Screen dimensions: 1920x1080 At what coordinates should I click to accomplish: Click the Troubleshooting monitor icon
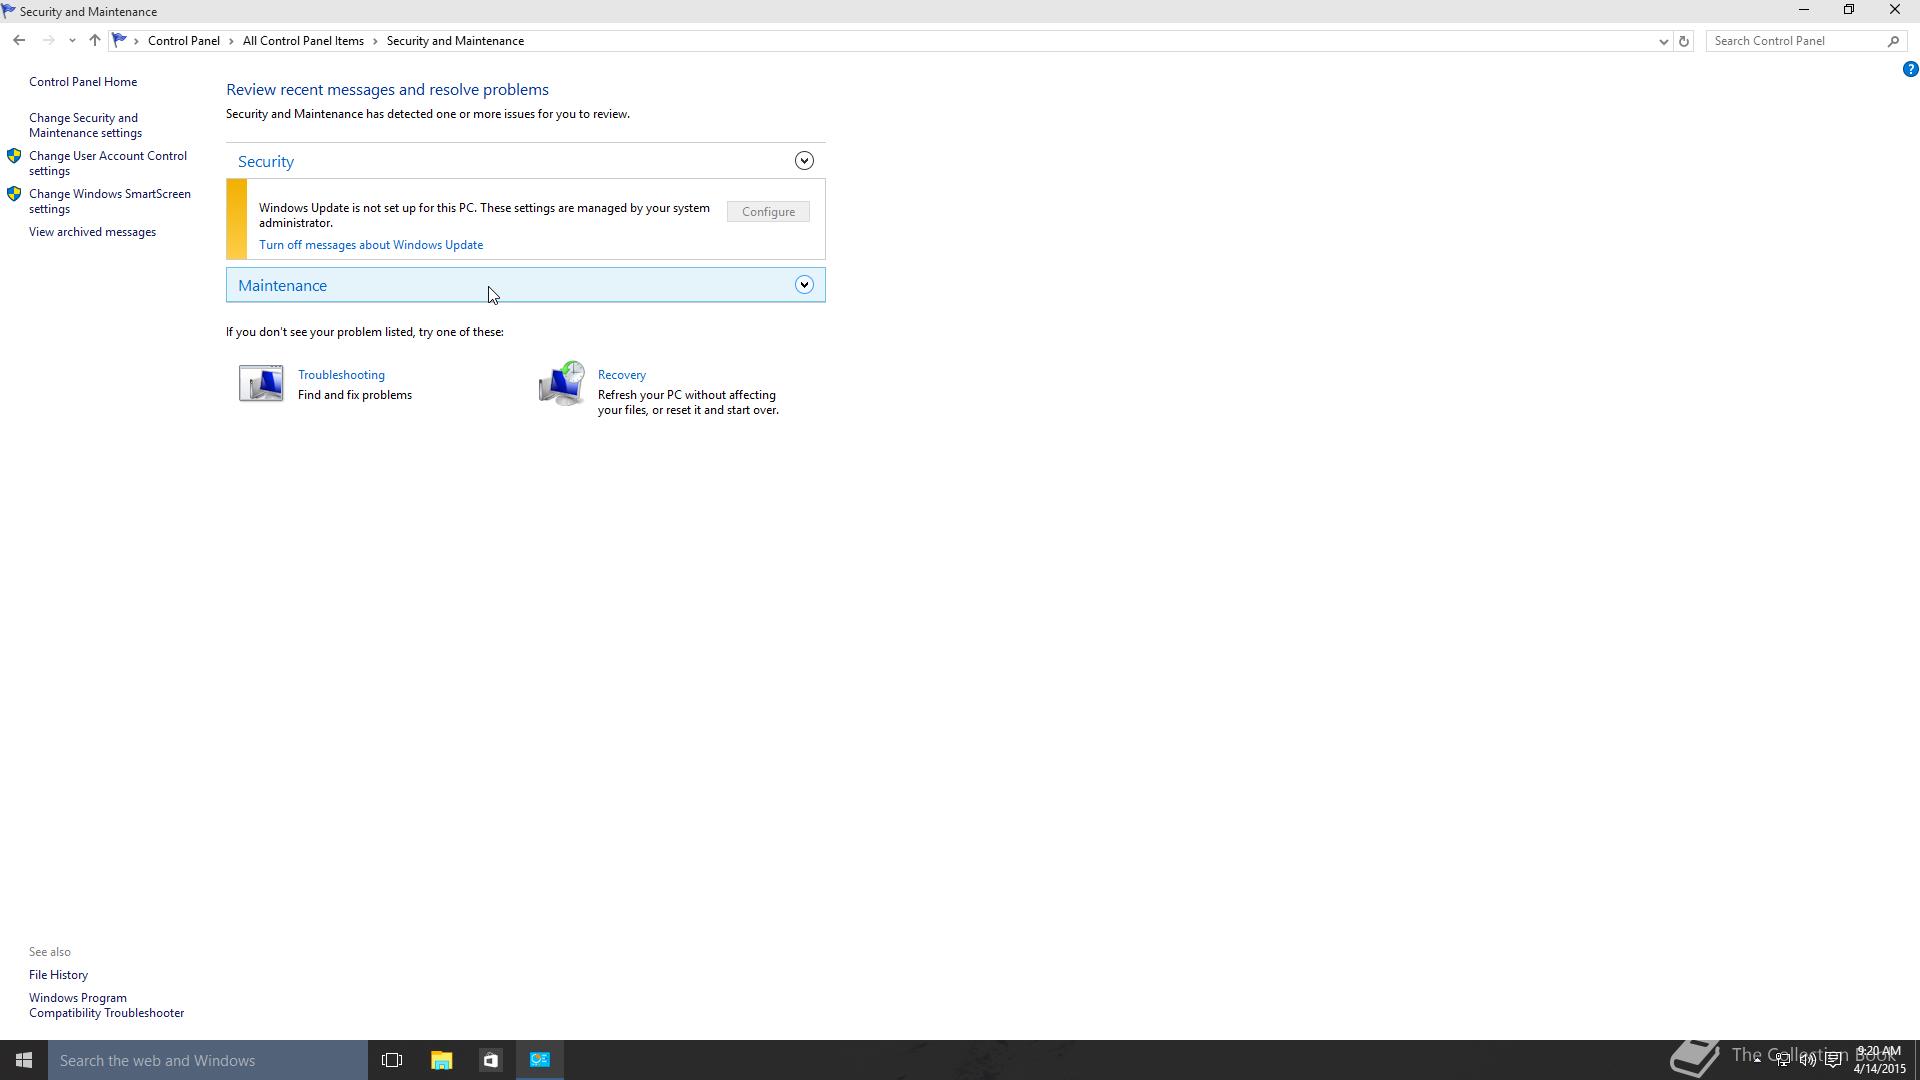coord(261,383)
